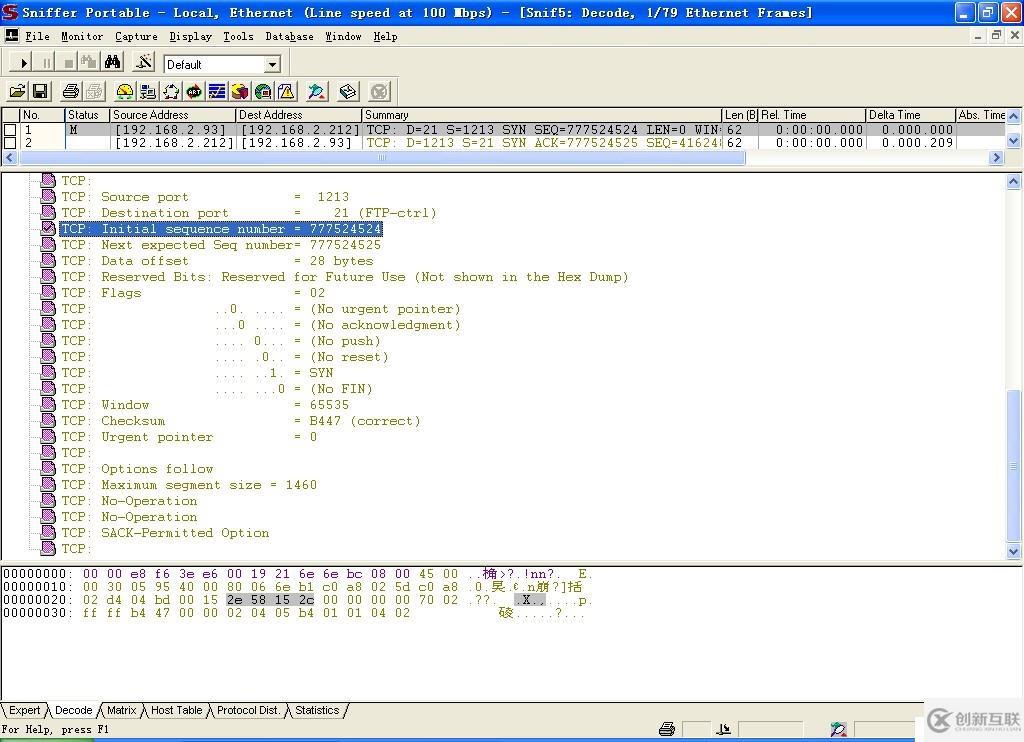Print using the printer toolbar icon
1024x742 pixels.
(x=71, y=91)
